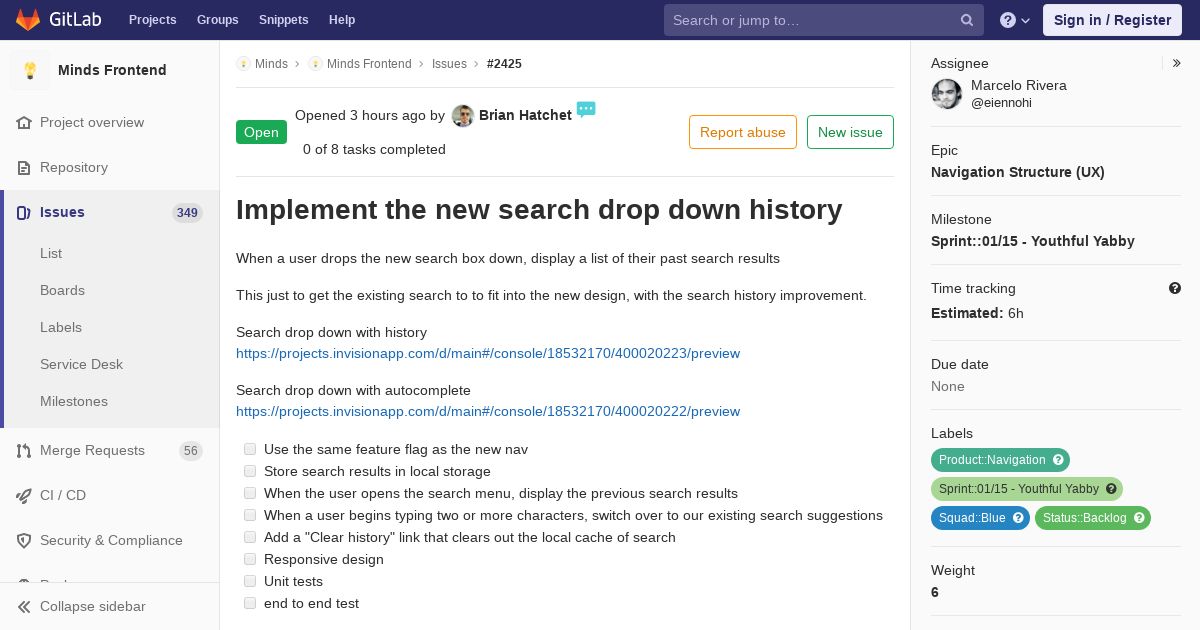
Task: Click the blue Squad::Blue label
Action: point(980,518)
